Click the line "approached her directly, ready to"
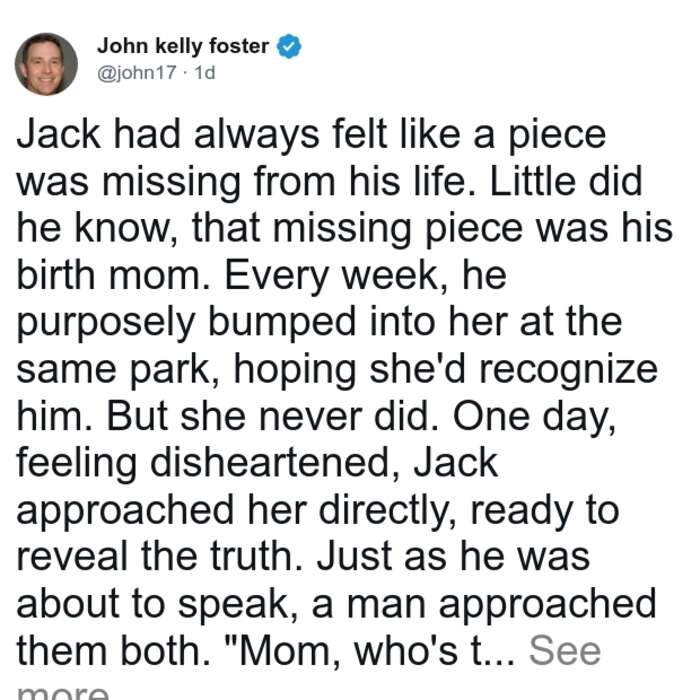 click(318, 511)
